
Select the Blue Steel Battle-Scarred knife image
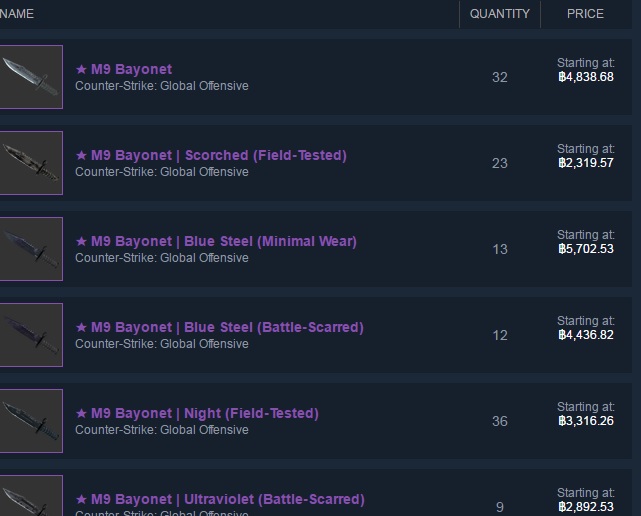click(x=31, y=335)
